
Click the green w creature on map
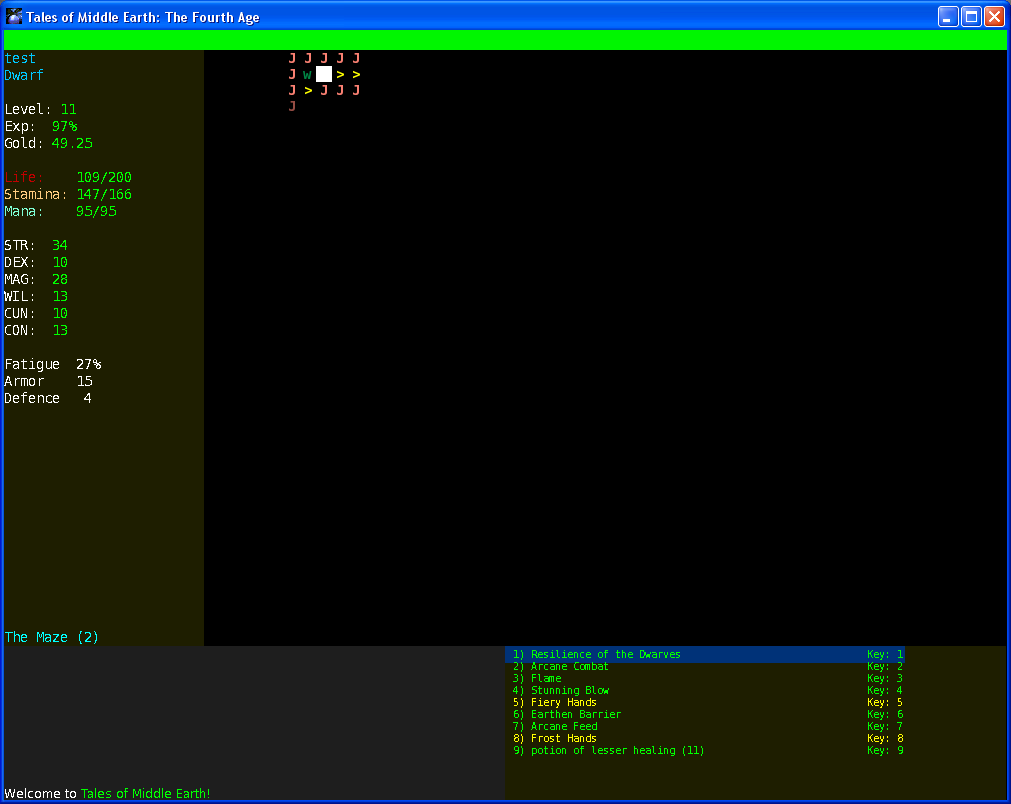[308, 75]
